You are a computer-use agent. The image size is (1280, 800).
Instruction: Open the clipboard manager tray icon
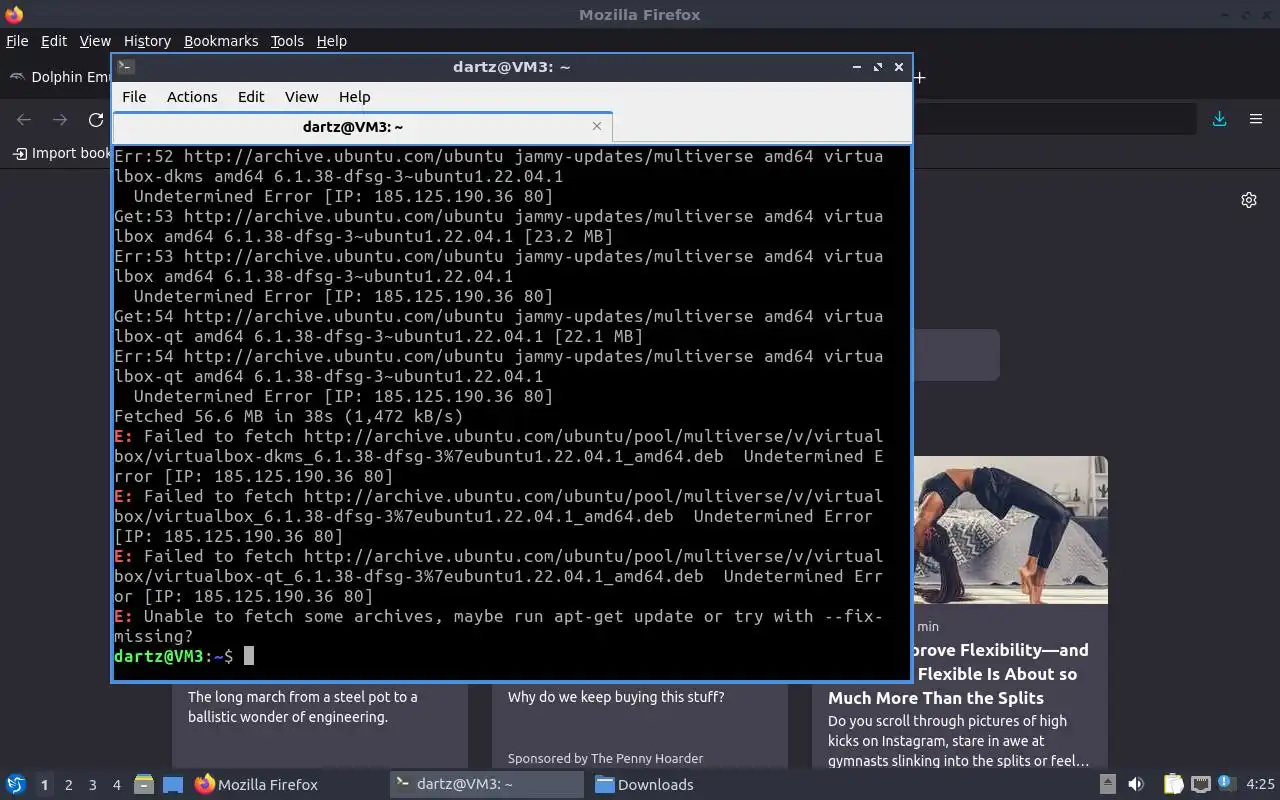click(1174, 784)
